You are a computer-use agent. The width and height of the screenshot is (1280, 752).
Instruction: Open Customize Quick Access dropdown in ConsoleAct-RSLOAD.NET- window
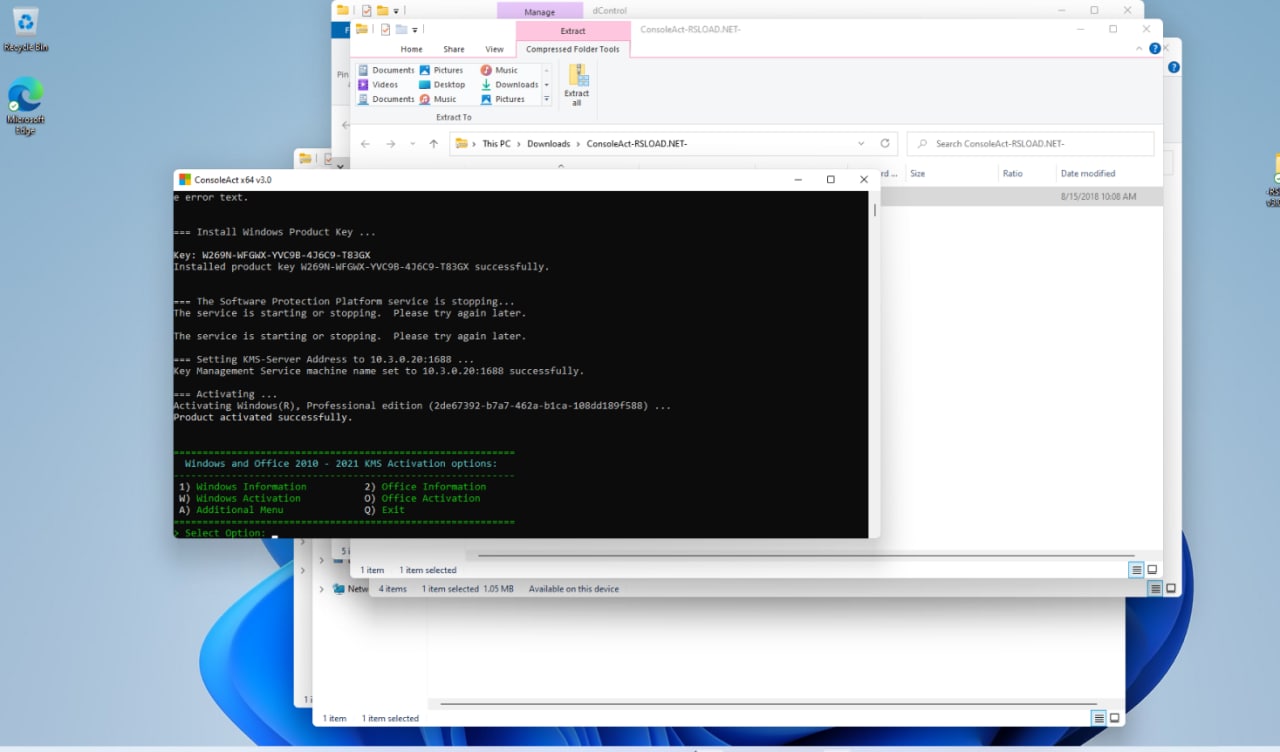[415, 29]
